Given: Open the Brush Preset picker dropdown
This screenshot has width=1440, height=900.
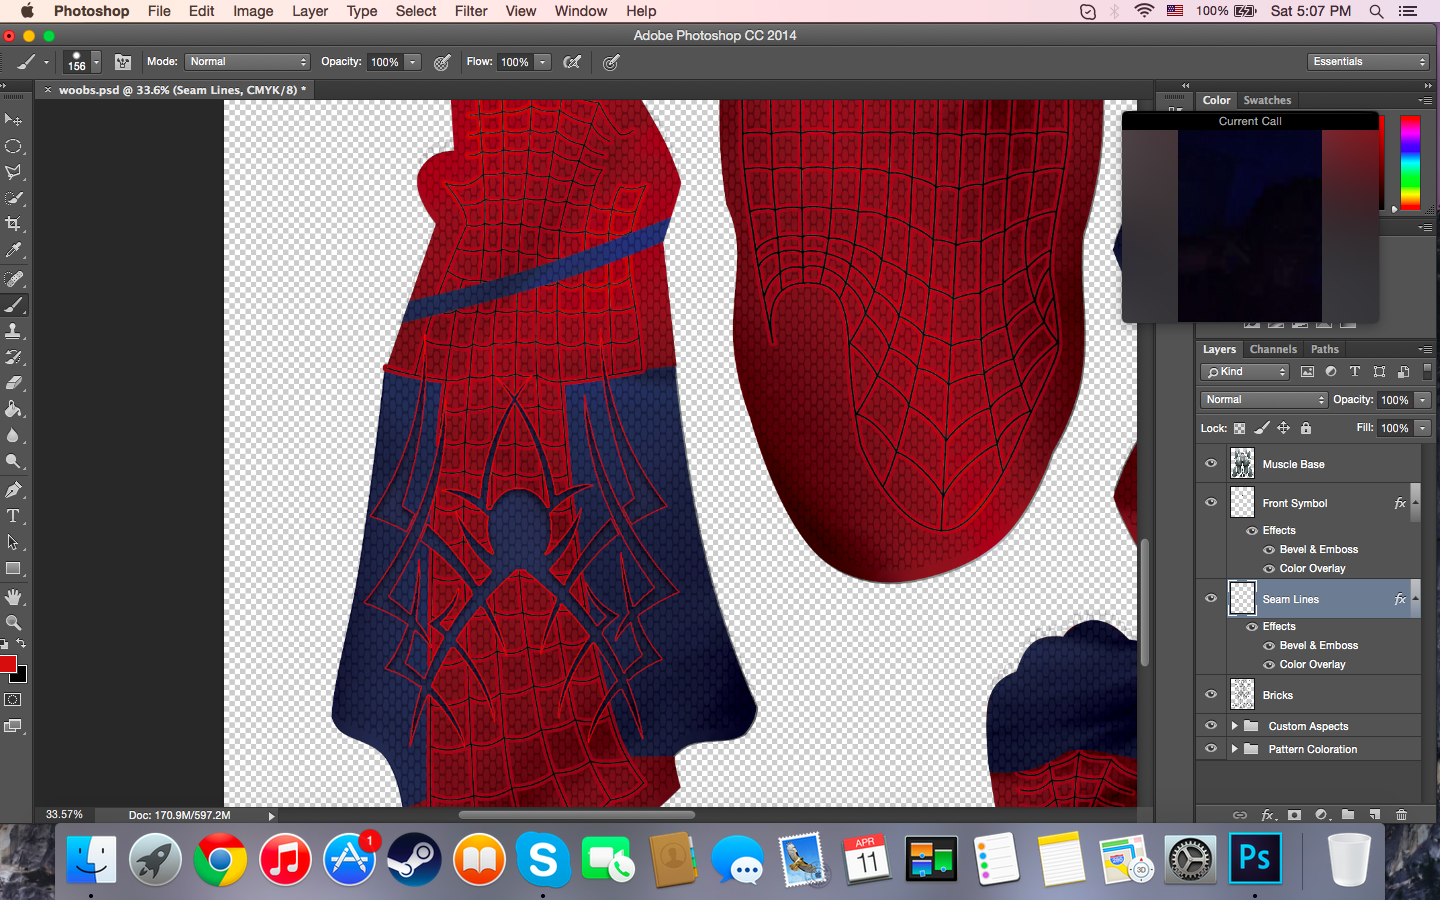Looking at the screenshot, I should click(96, 62).
